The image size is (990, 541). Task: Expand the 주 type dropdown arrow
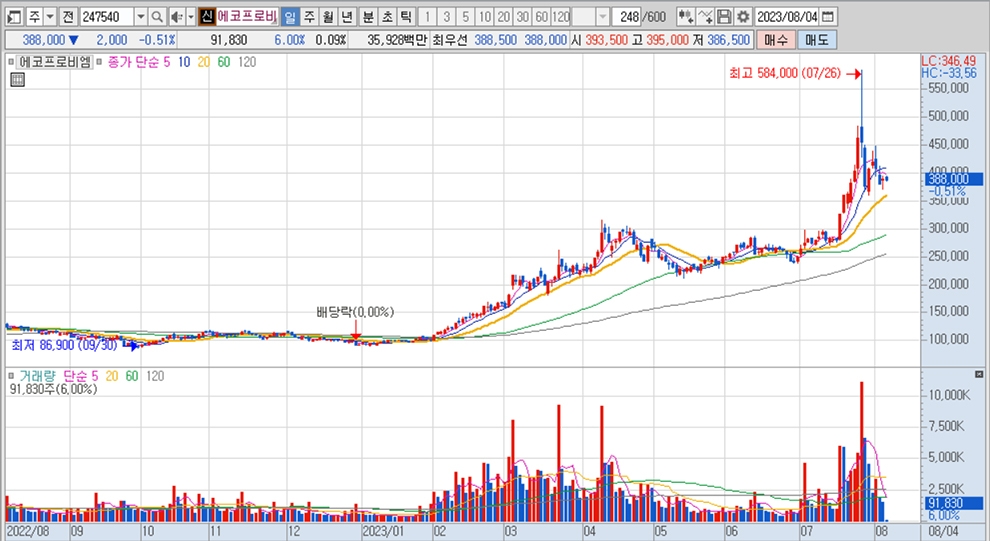tap(50, 16)
